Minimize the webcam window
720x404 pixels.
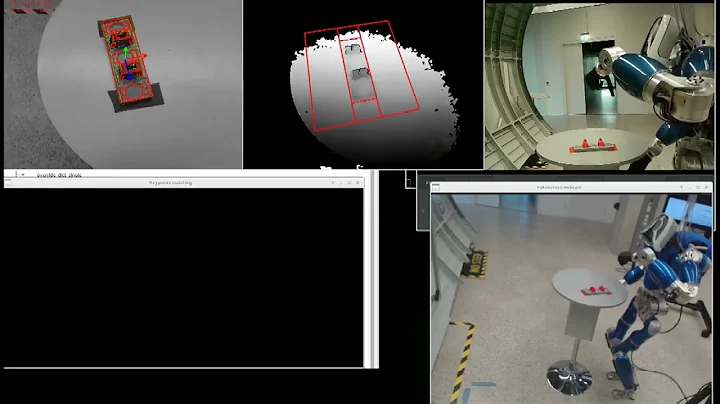click(690, 187)
